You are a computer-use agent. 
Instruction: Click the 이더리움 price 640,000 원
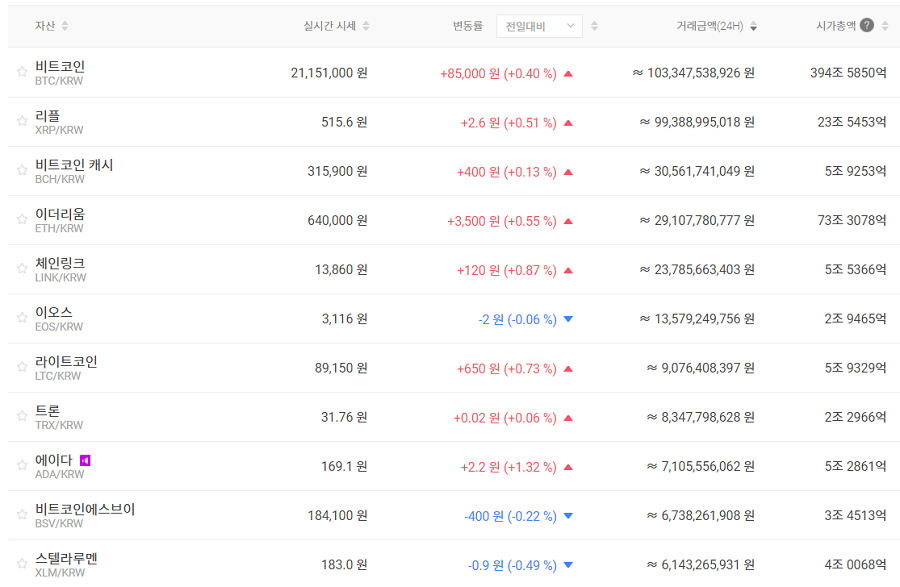click(x=338, y=220)
